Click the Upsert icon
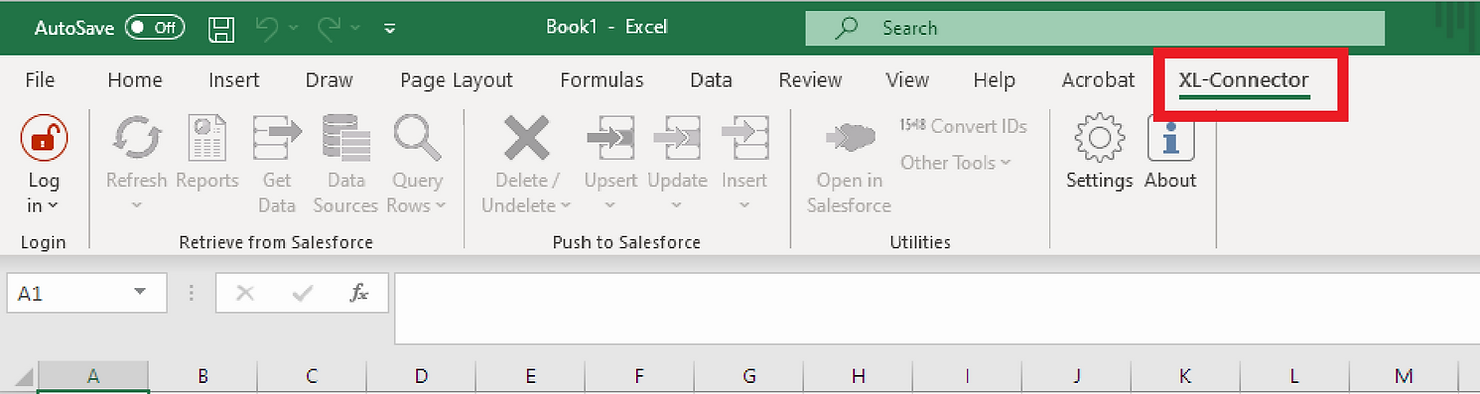 coord(610,138)
